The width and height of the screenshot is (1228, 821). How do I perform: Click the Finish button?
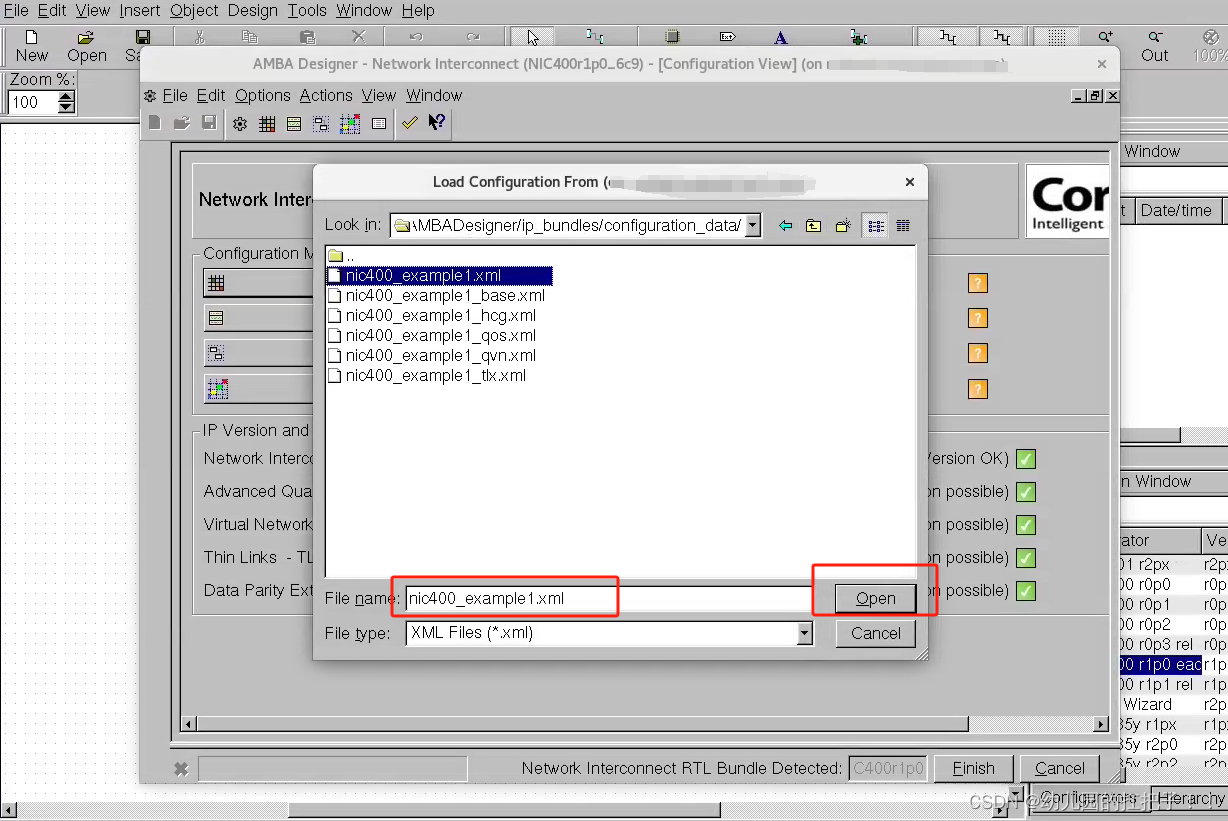point(972,768)
